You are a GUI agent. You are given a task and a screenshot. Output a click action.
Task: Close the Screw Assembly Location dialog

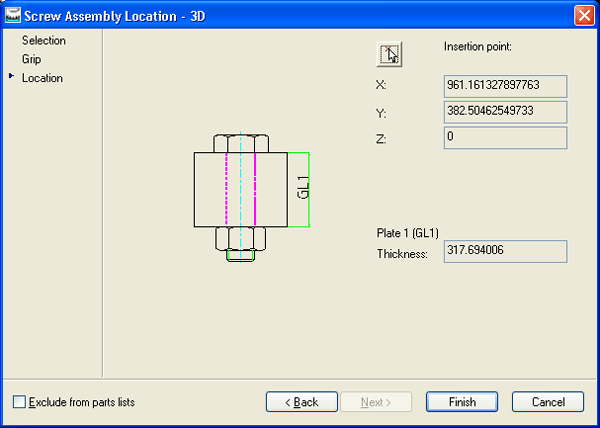pos(584,15)
